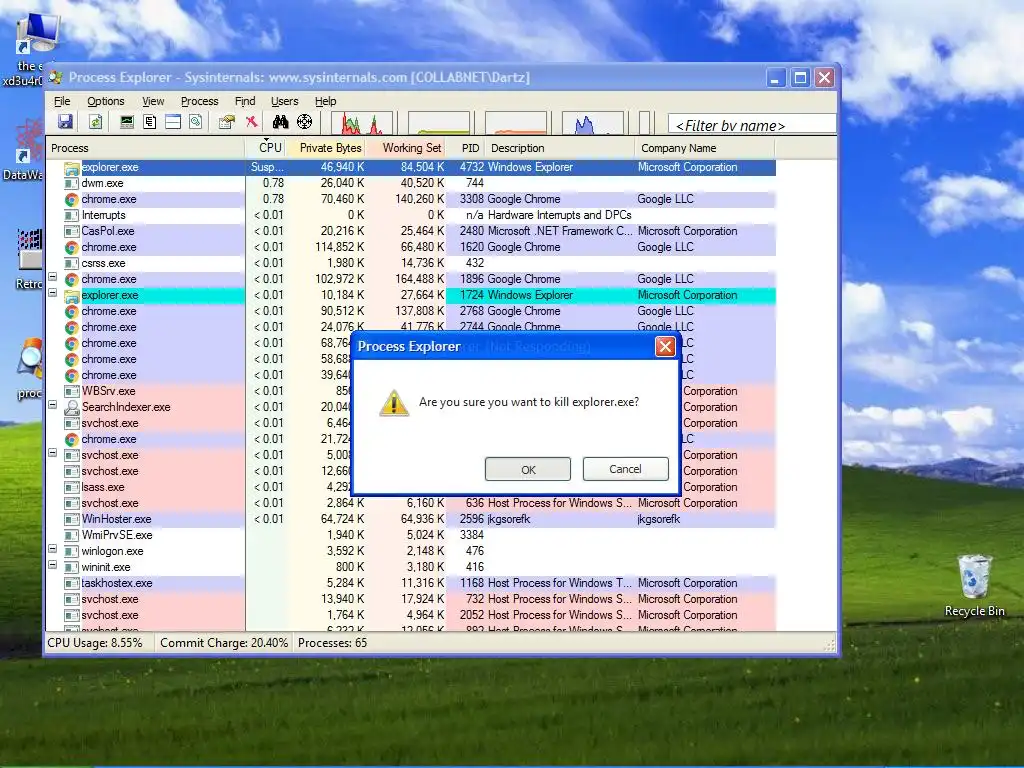Collapse tree node beside chrome.exe PID 1896
1024x768 pixels.
point(53,277)
